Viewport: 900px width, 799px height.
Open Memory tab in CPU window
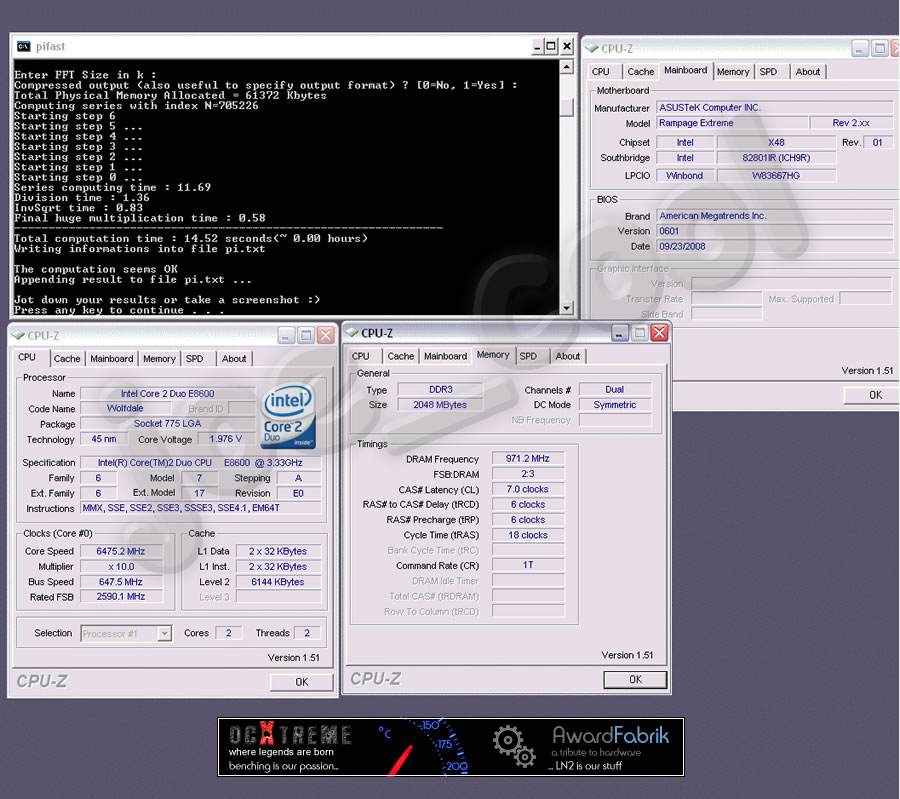[159, 359]
